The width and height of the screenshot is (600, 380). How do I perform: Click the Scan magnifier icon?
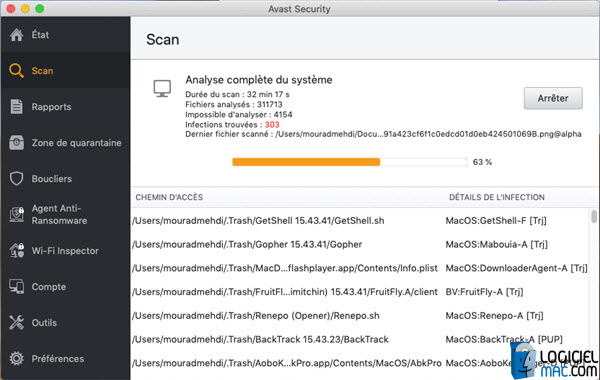(16, 71)
